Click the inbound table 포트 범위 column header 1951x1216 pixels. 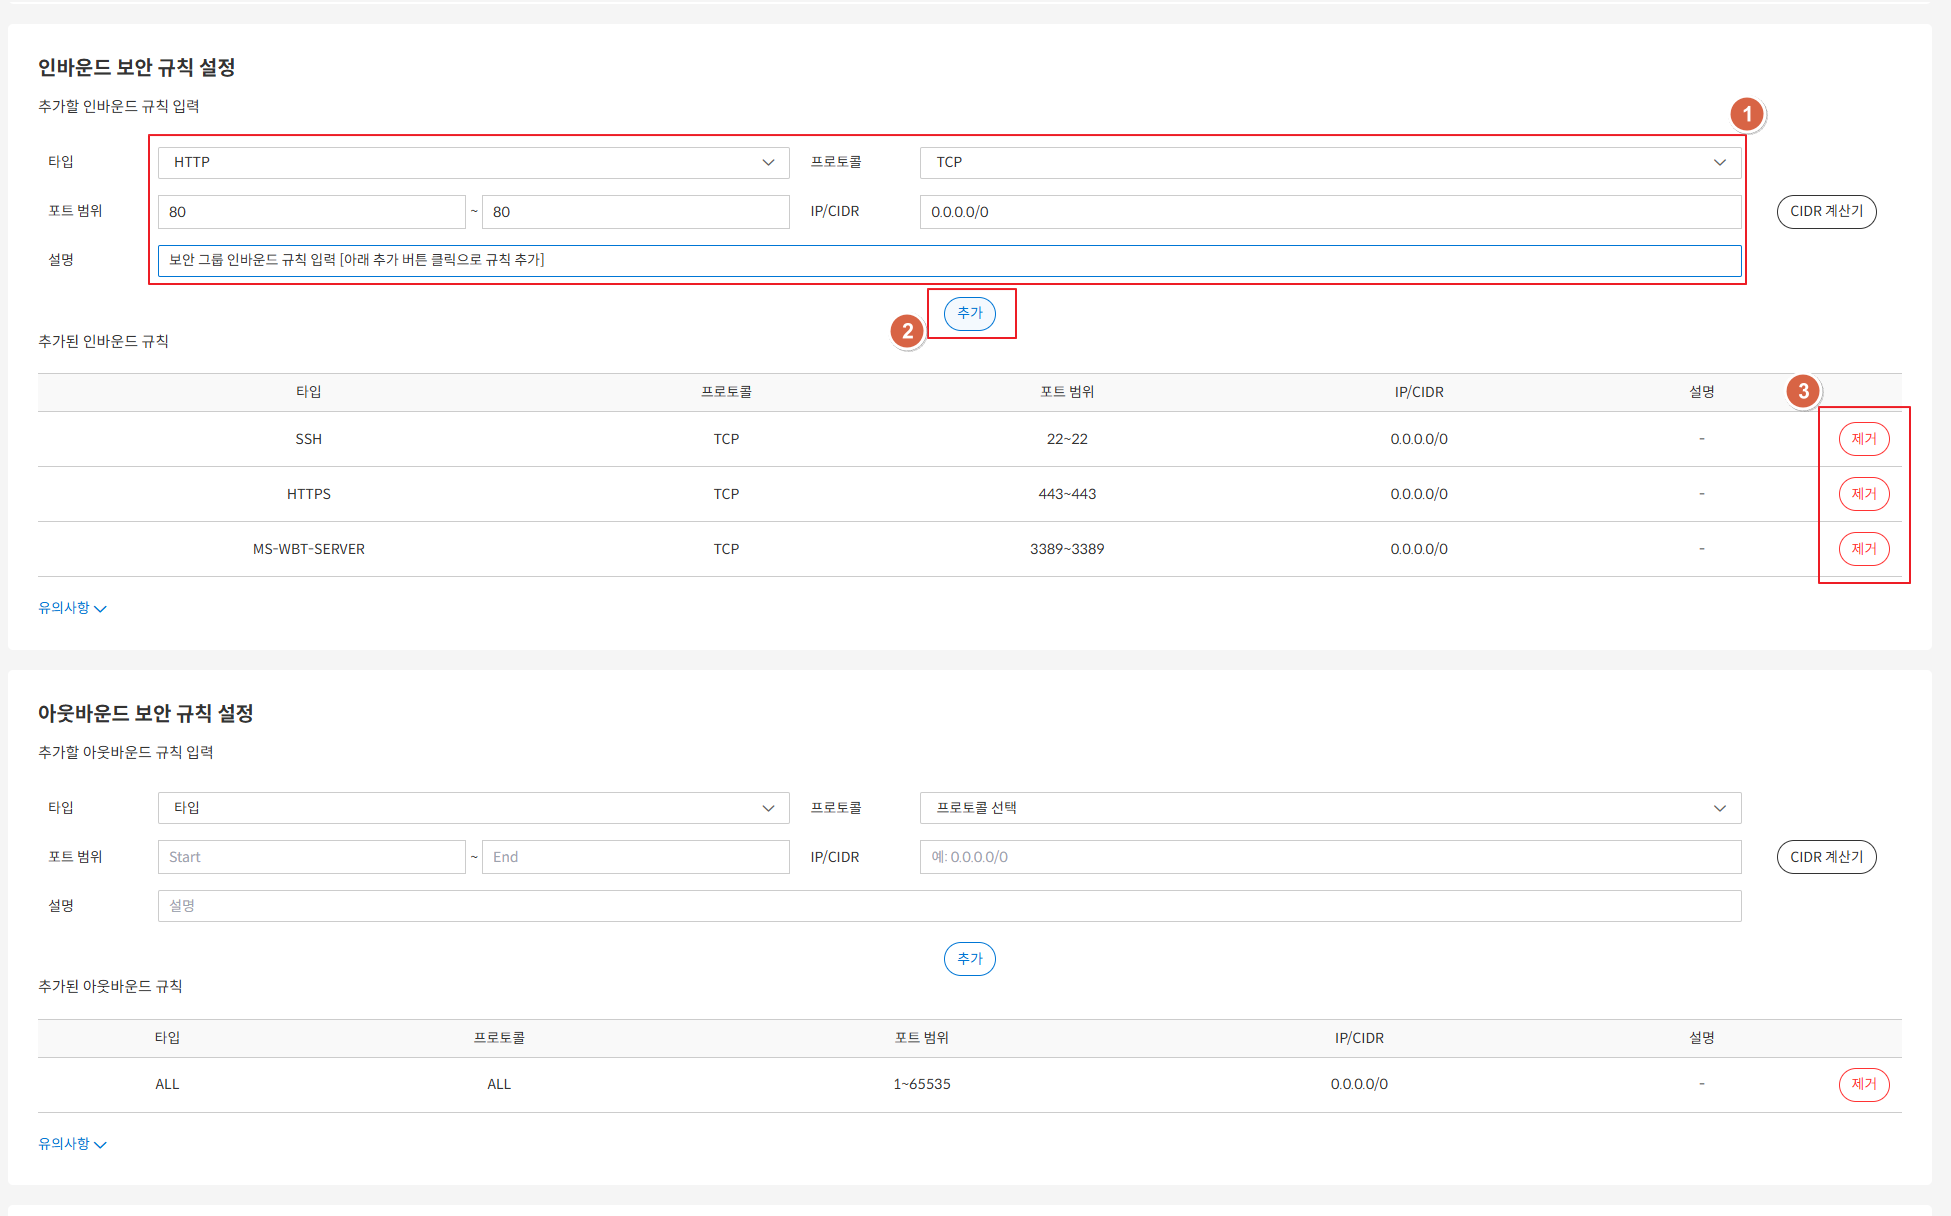pyautogui.click(x=1067, y=392)
